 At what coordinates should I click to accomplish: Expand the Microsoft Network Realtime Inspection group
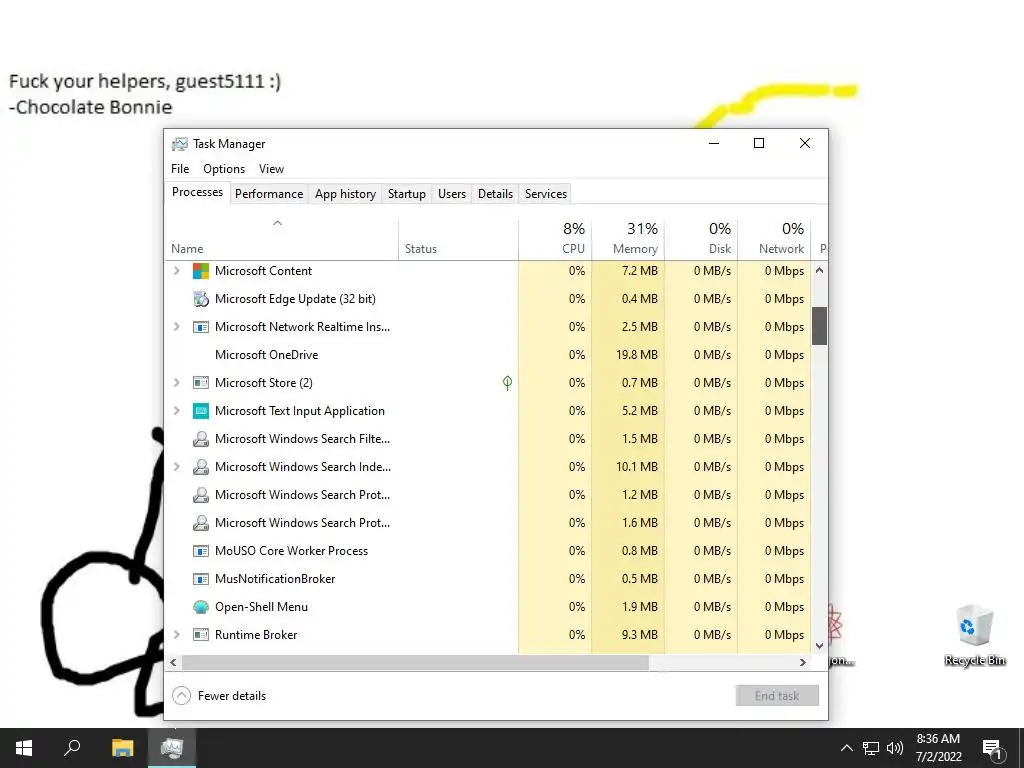click(176, 327)
